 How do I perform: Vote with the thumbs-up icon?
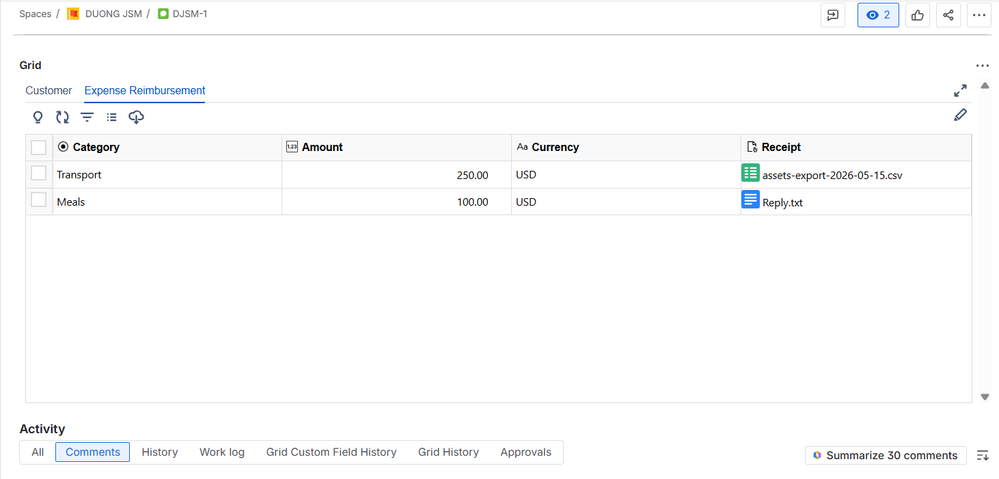[x=917, y=15]
